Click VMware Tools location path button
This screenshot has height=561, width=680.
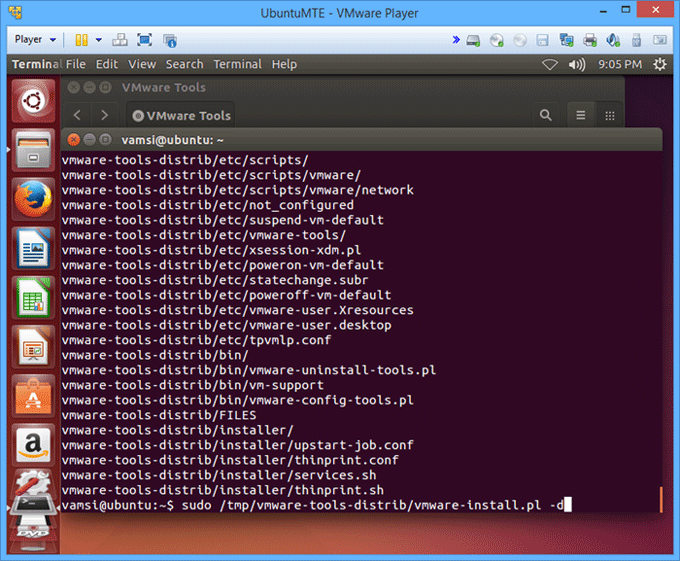pos(181,116)
